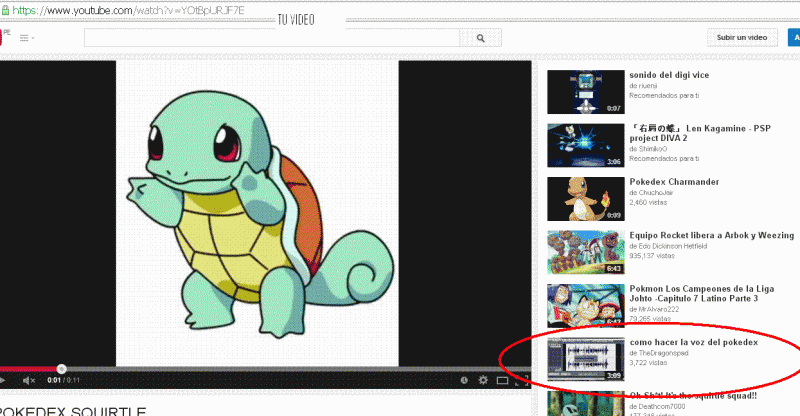
Task: Click channel name ChuchoJair
Action: (x=655, y=193)
